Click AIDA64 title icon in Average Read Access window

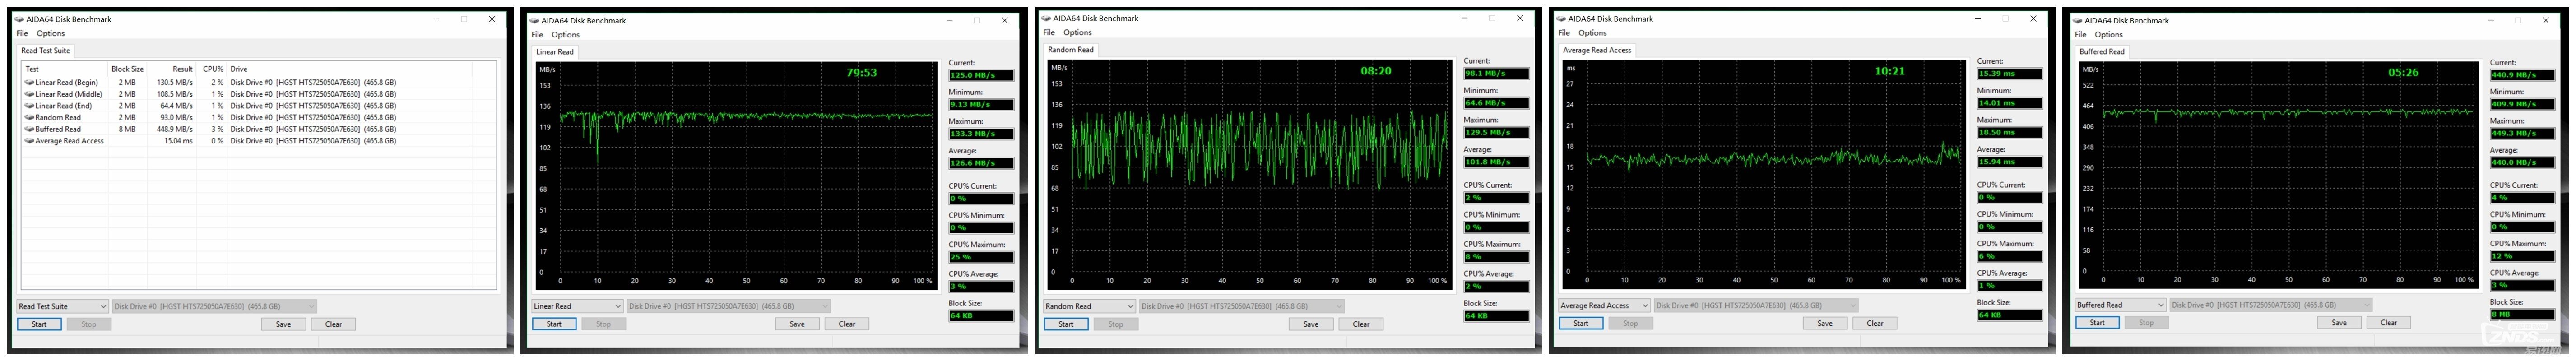click(x=1561, y=19)
